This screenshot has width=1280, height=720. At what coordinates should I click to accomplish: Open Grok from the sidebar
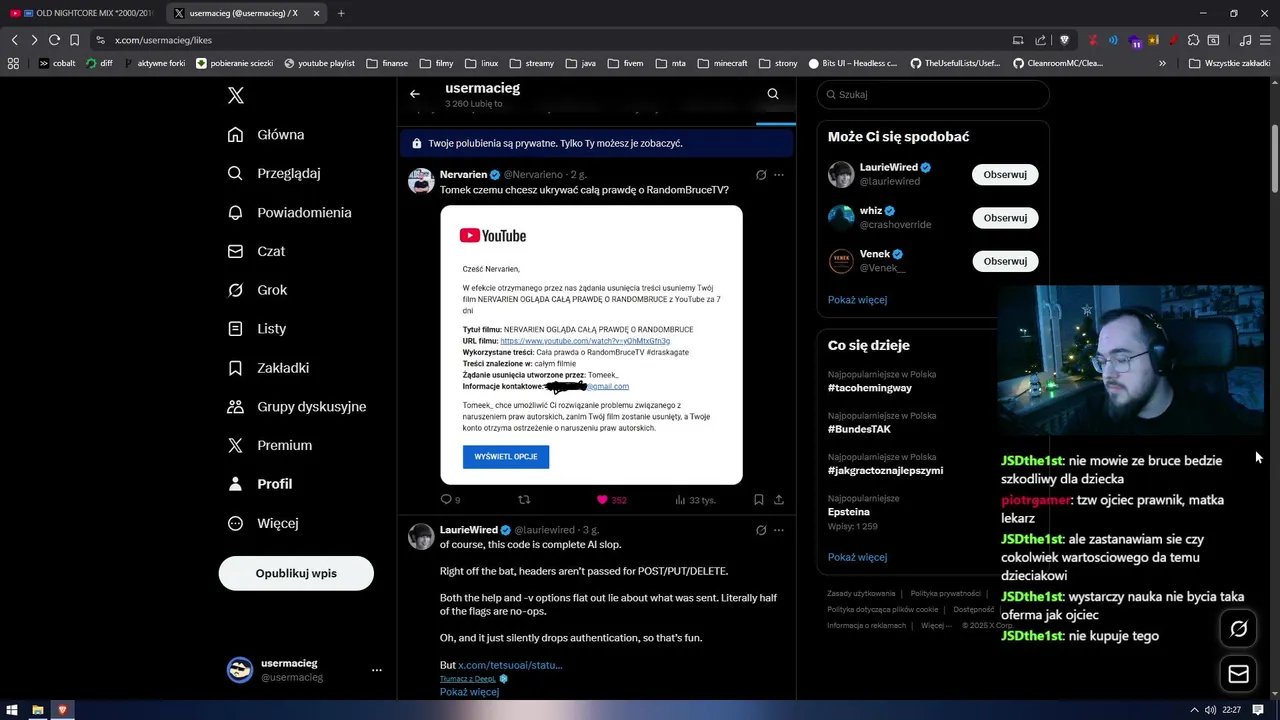pos(257,290)
